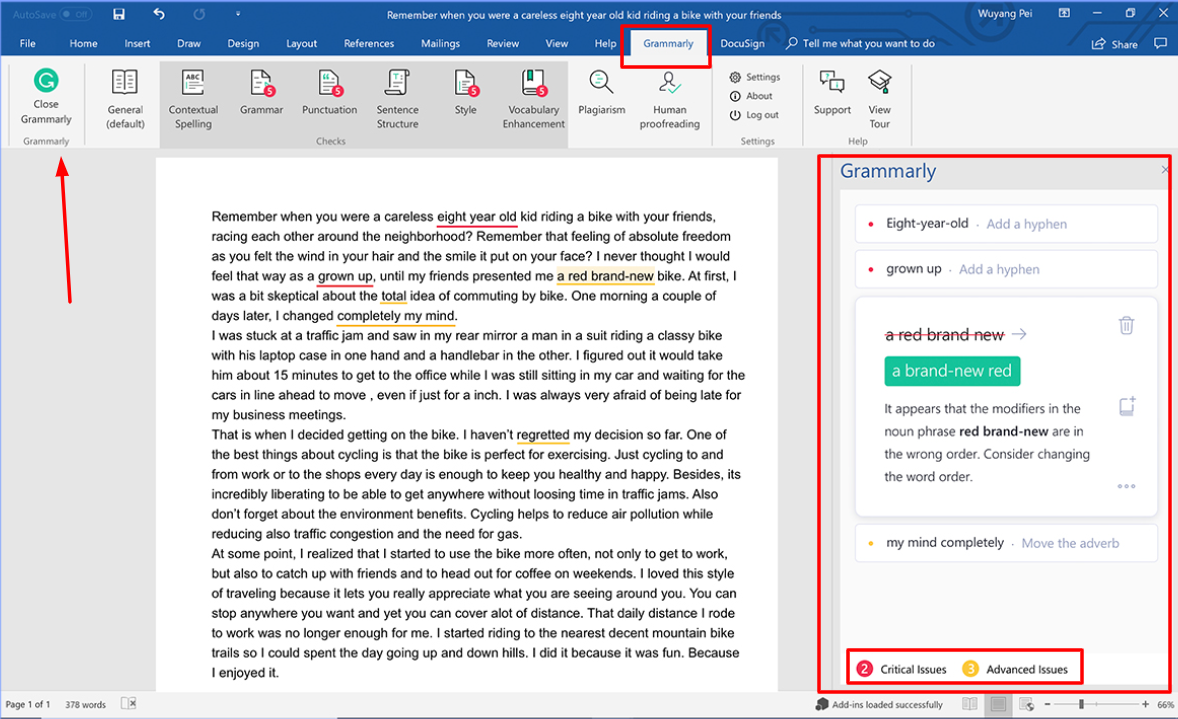Viewport: 1178px width, 719px height.
Task: Dismiss suggestion with the trash icon
Action: [x=1126, y=325]
